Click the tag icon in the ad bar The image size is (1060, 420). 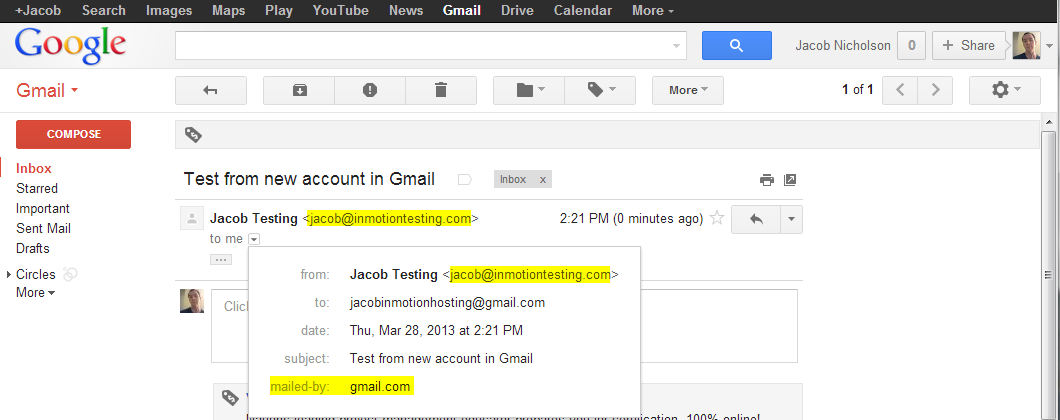point(193,135)
